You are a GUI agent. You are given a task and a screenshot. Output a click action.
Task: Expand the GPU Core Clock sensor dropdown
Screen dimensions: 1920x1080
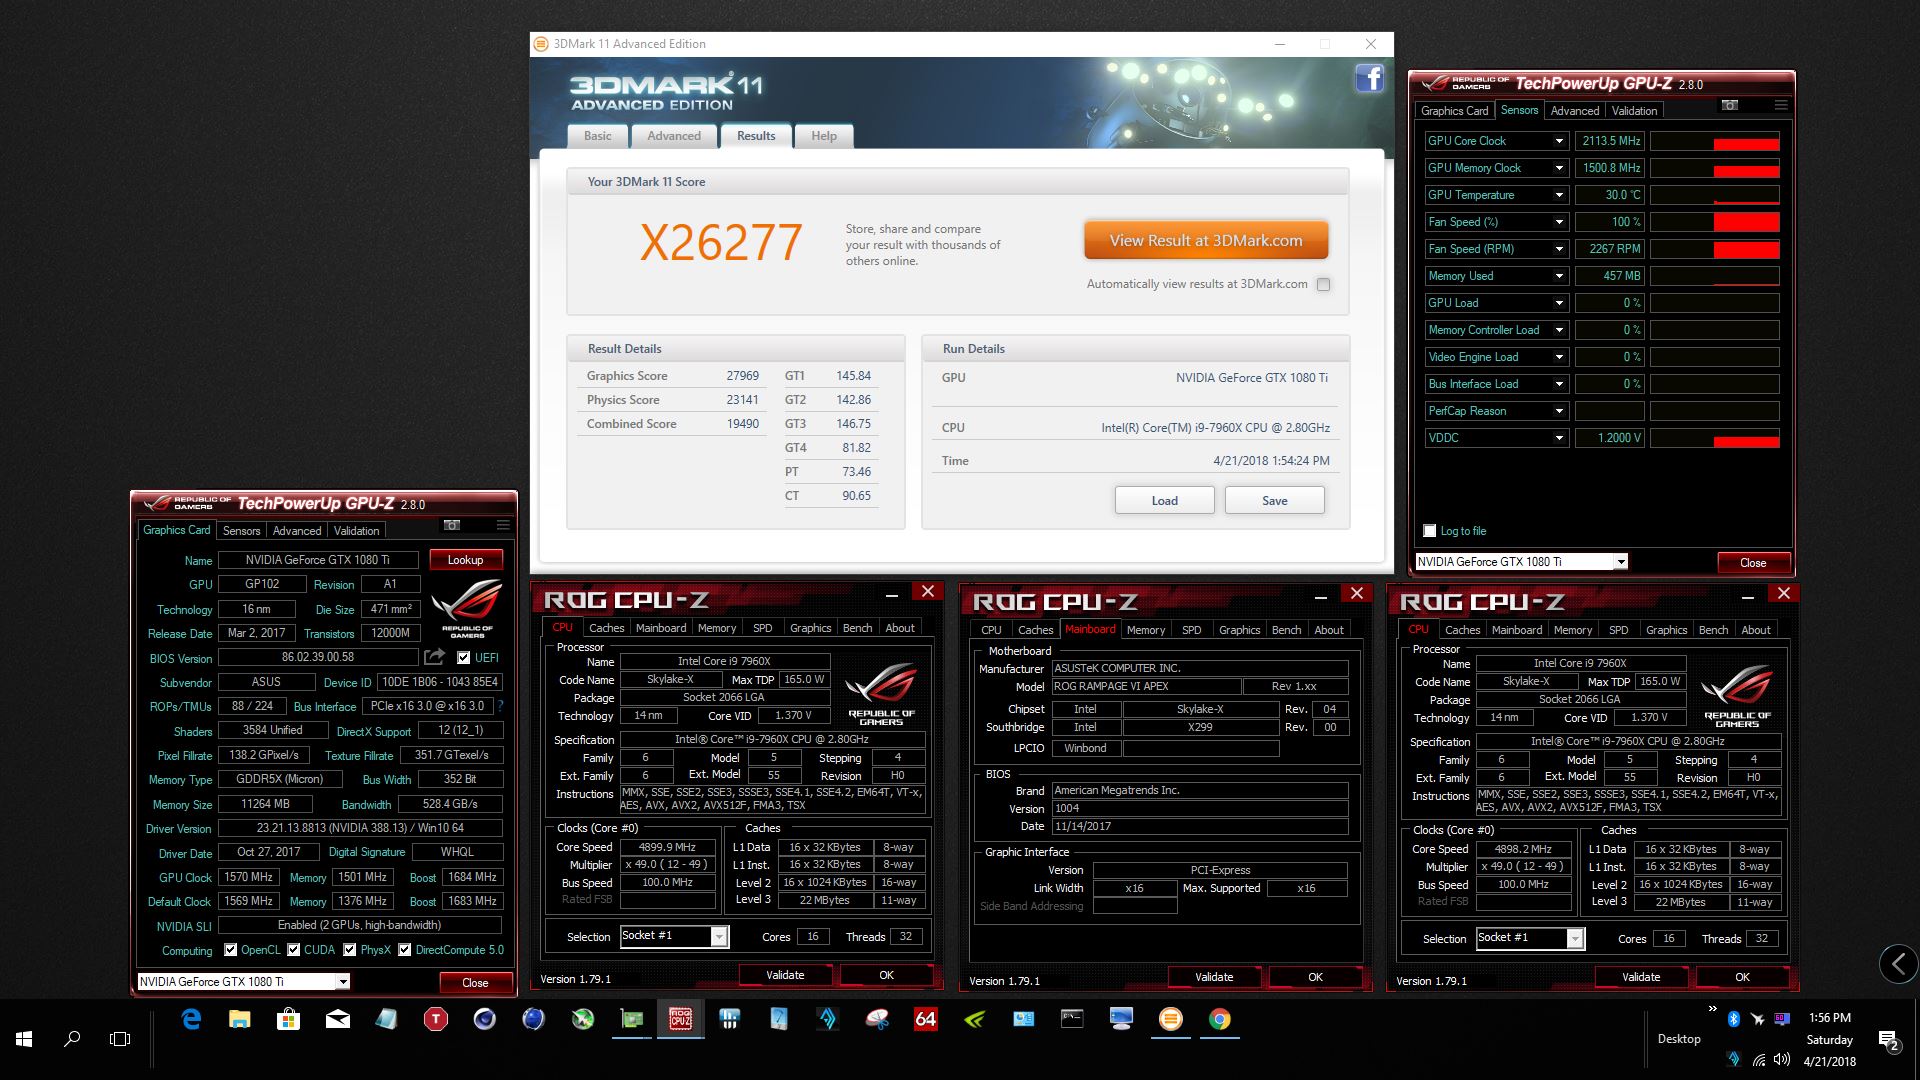(1558, 141)
